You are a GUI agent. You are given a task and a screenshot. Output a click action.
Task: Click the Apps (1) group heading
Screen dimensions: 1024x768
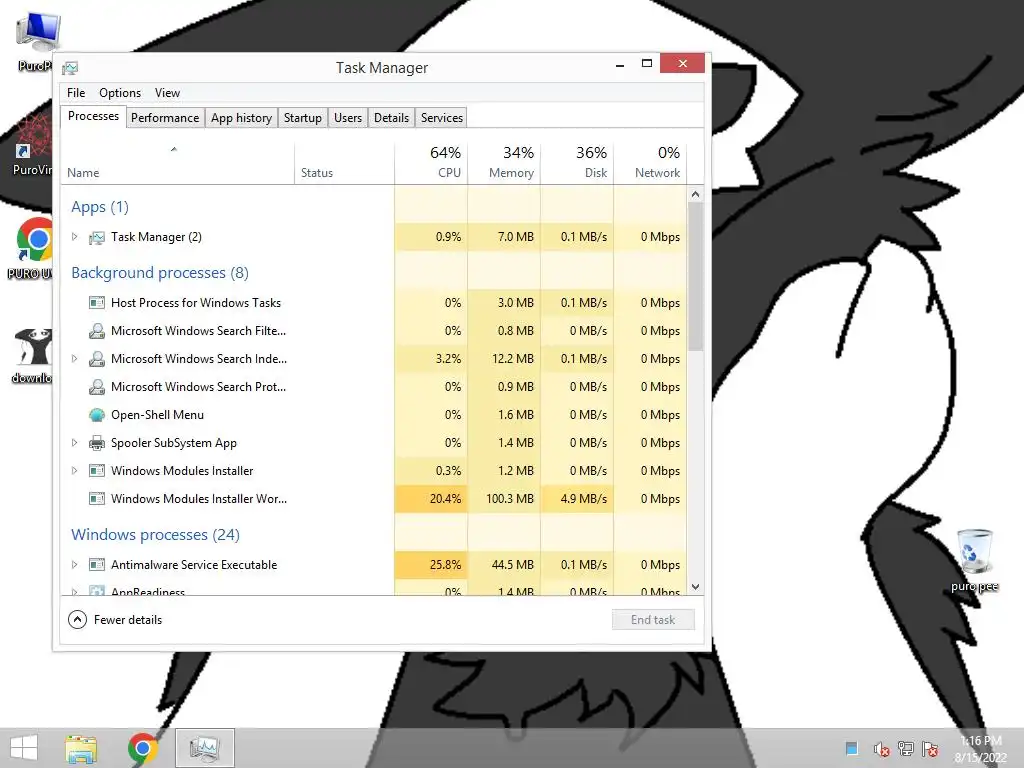[x=100, y=207]
